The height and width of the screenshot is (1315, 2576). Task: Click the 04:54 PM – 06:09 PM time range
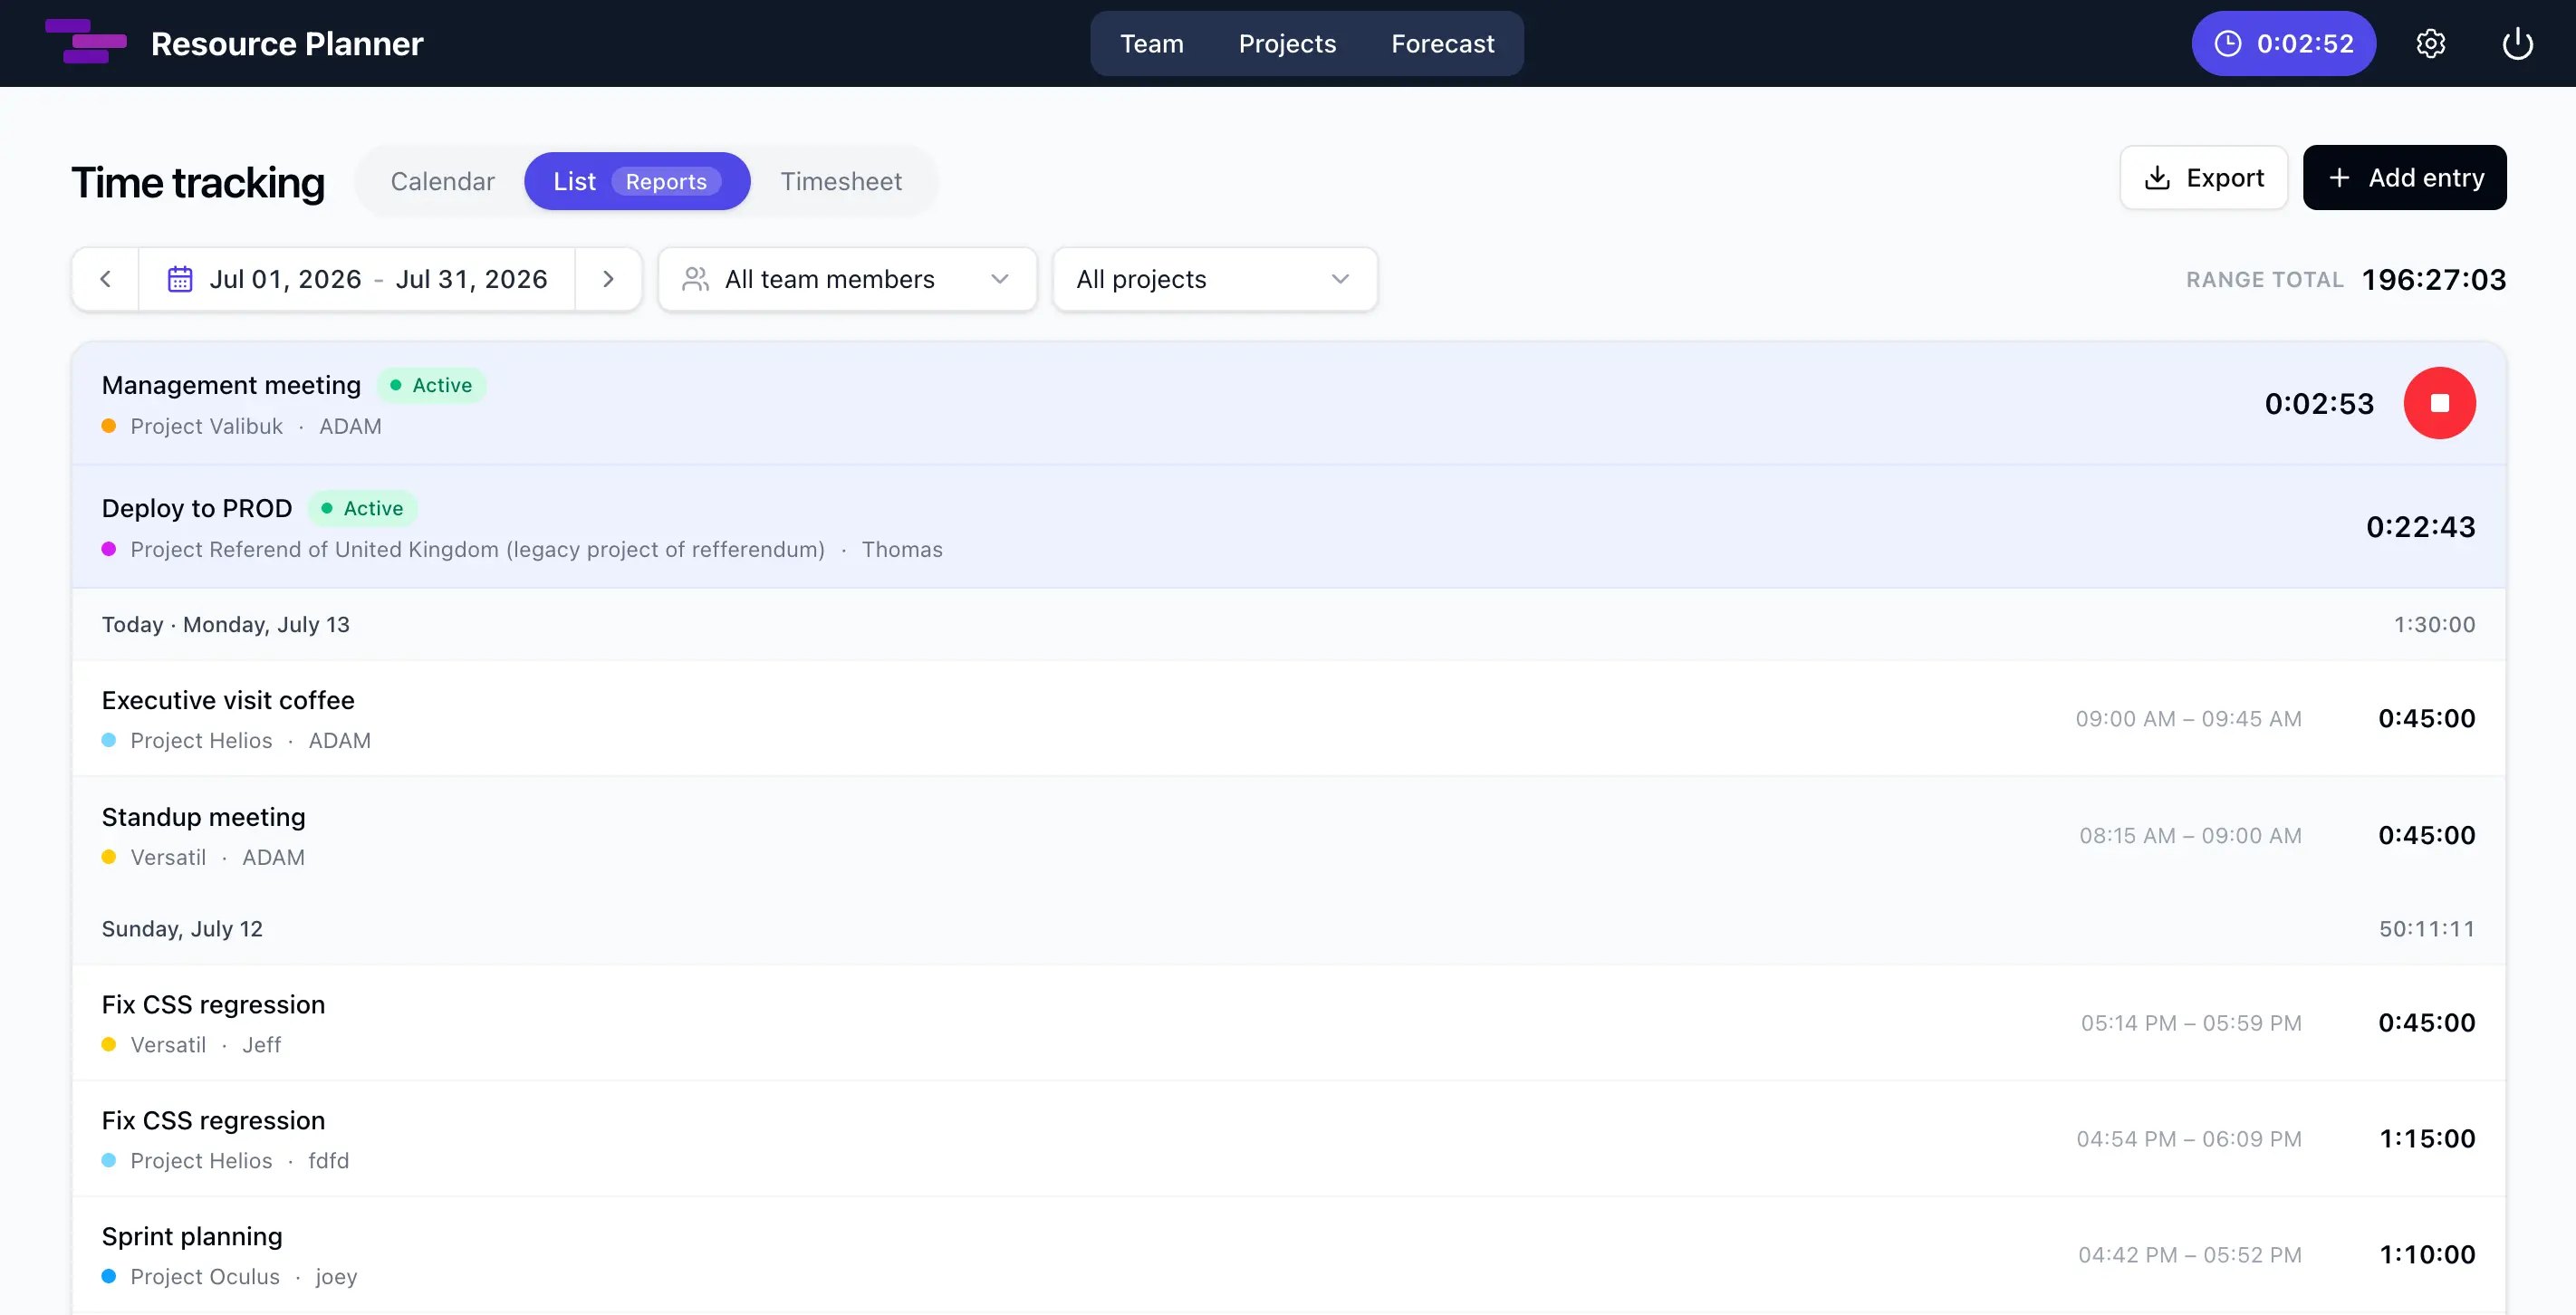coord(2189,1138)
